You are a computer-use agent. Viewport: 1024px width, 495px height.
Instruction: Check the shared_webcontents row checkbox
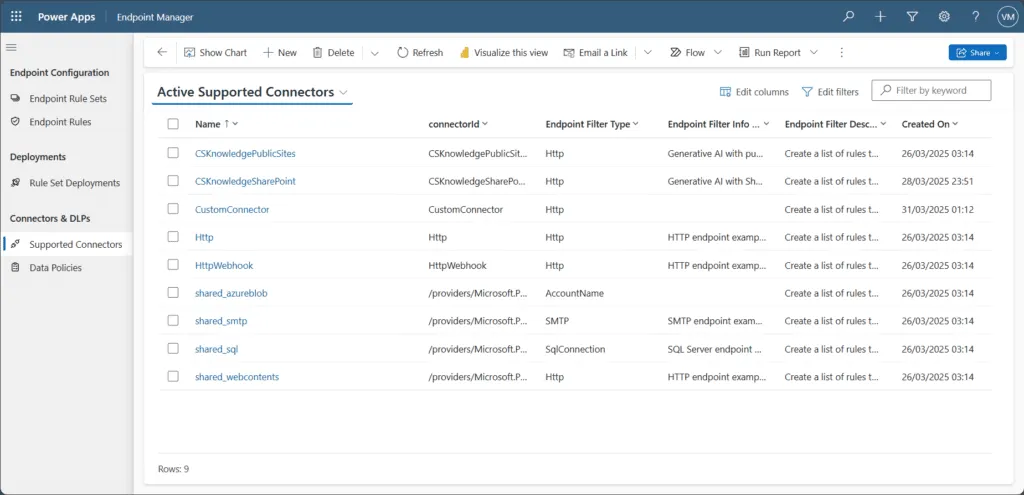pos(173,377)
